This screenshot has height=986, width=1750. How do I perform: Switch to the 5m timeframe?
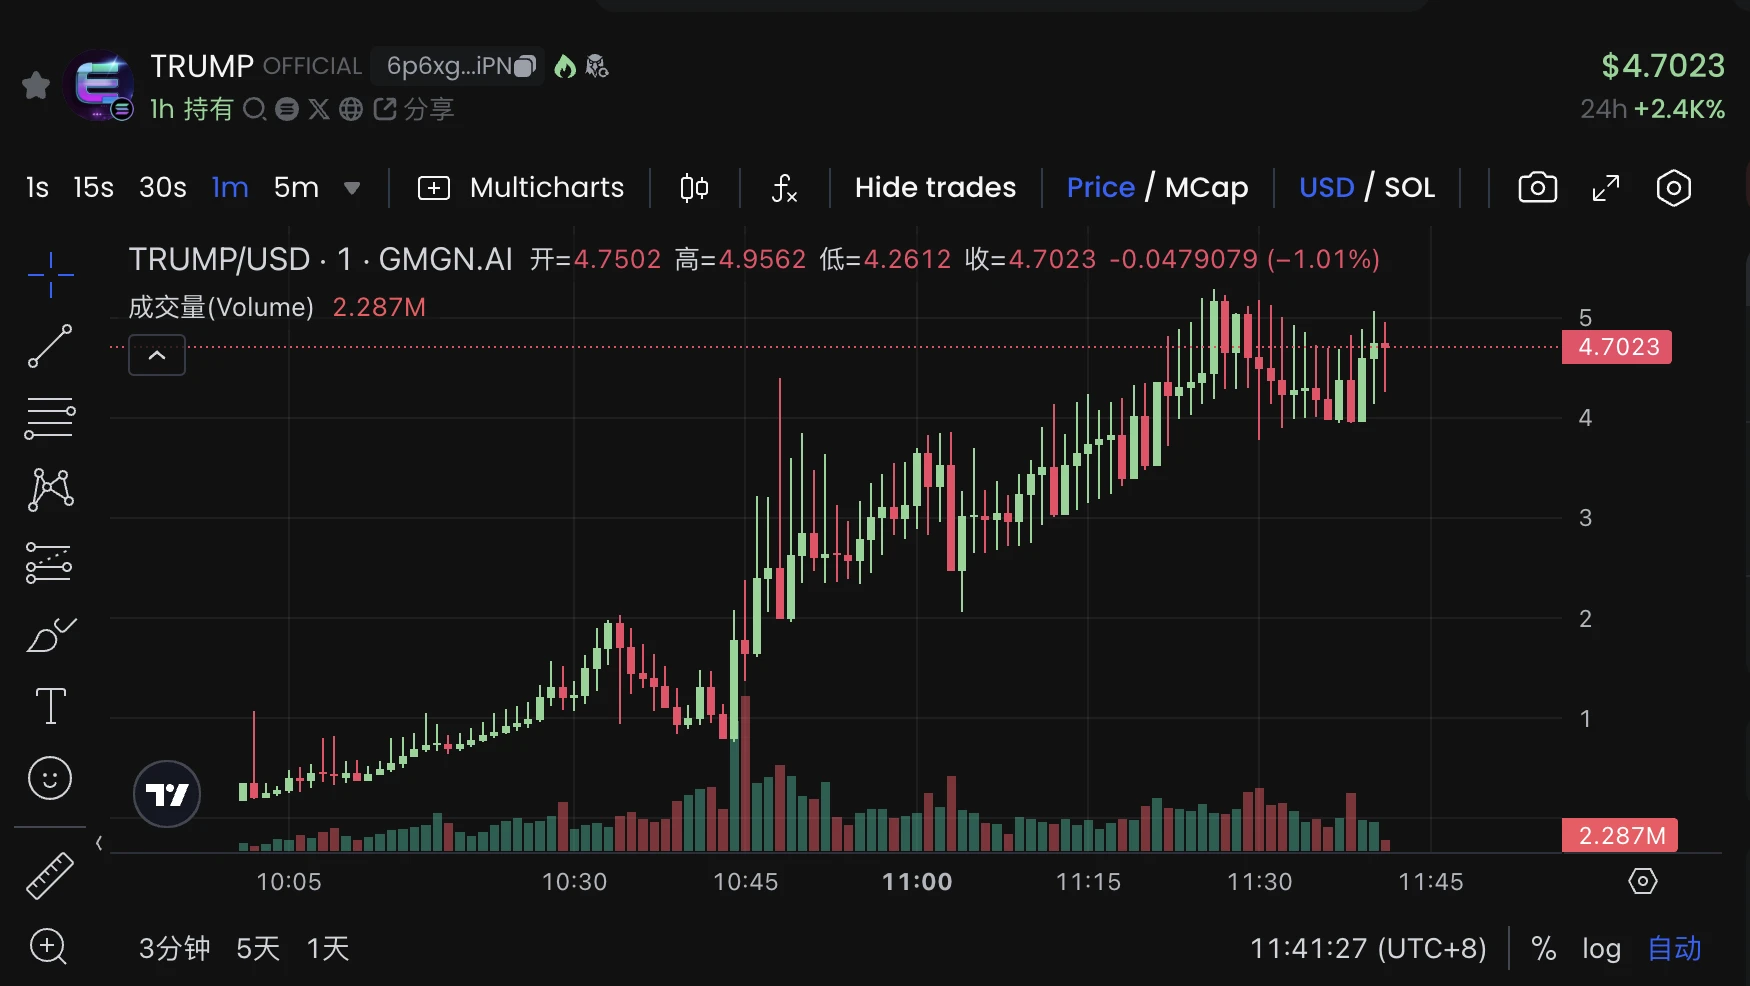tap(296, 188)
